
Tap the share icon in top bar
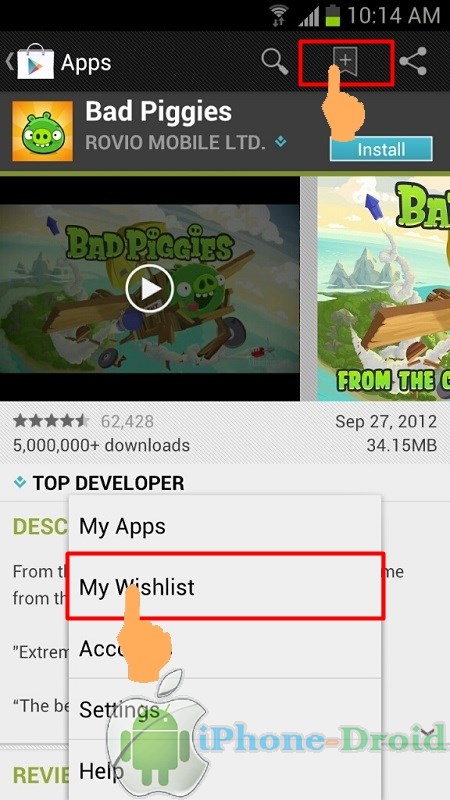point(413,62)
